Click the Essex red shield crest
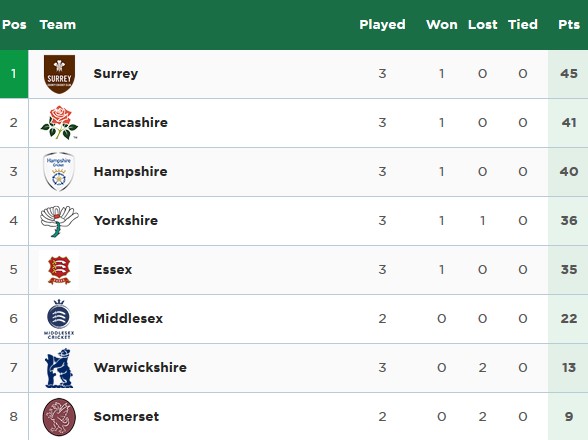The height and width of the screenshot is (440, 588). (59, 270)
